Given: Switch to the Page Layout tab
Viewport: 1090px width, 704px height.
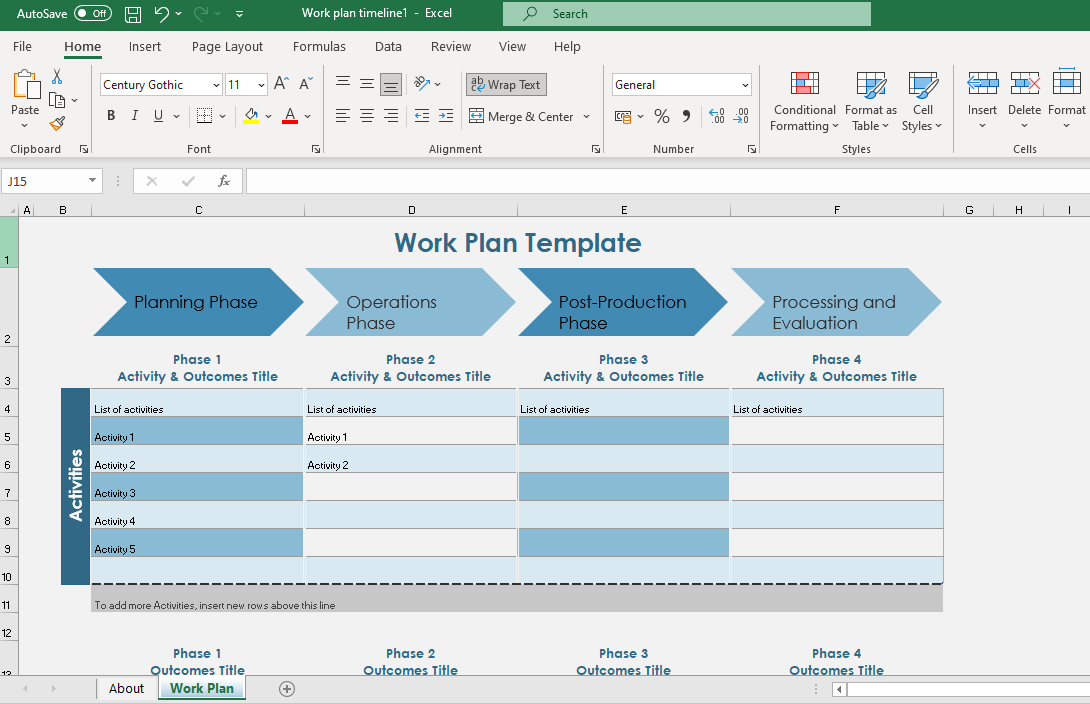Looking at the screenshot, I should pos(227,47).
